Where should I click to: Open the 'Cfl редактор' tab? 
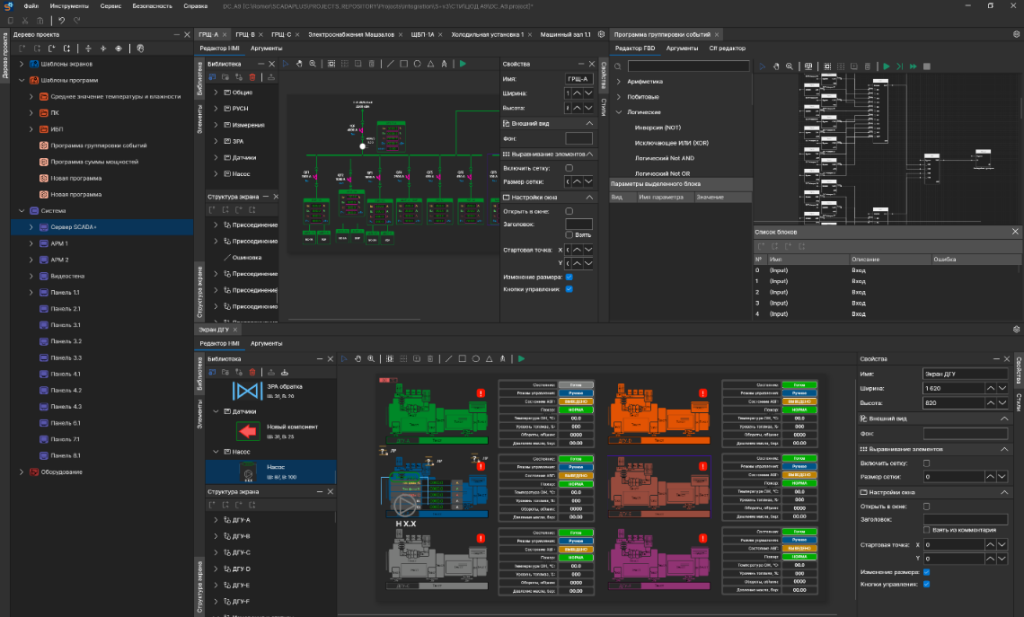pos(727,48)
